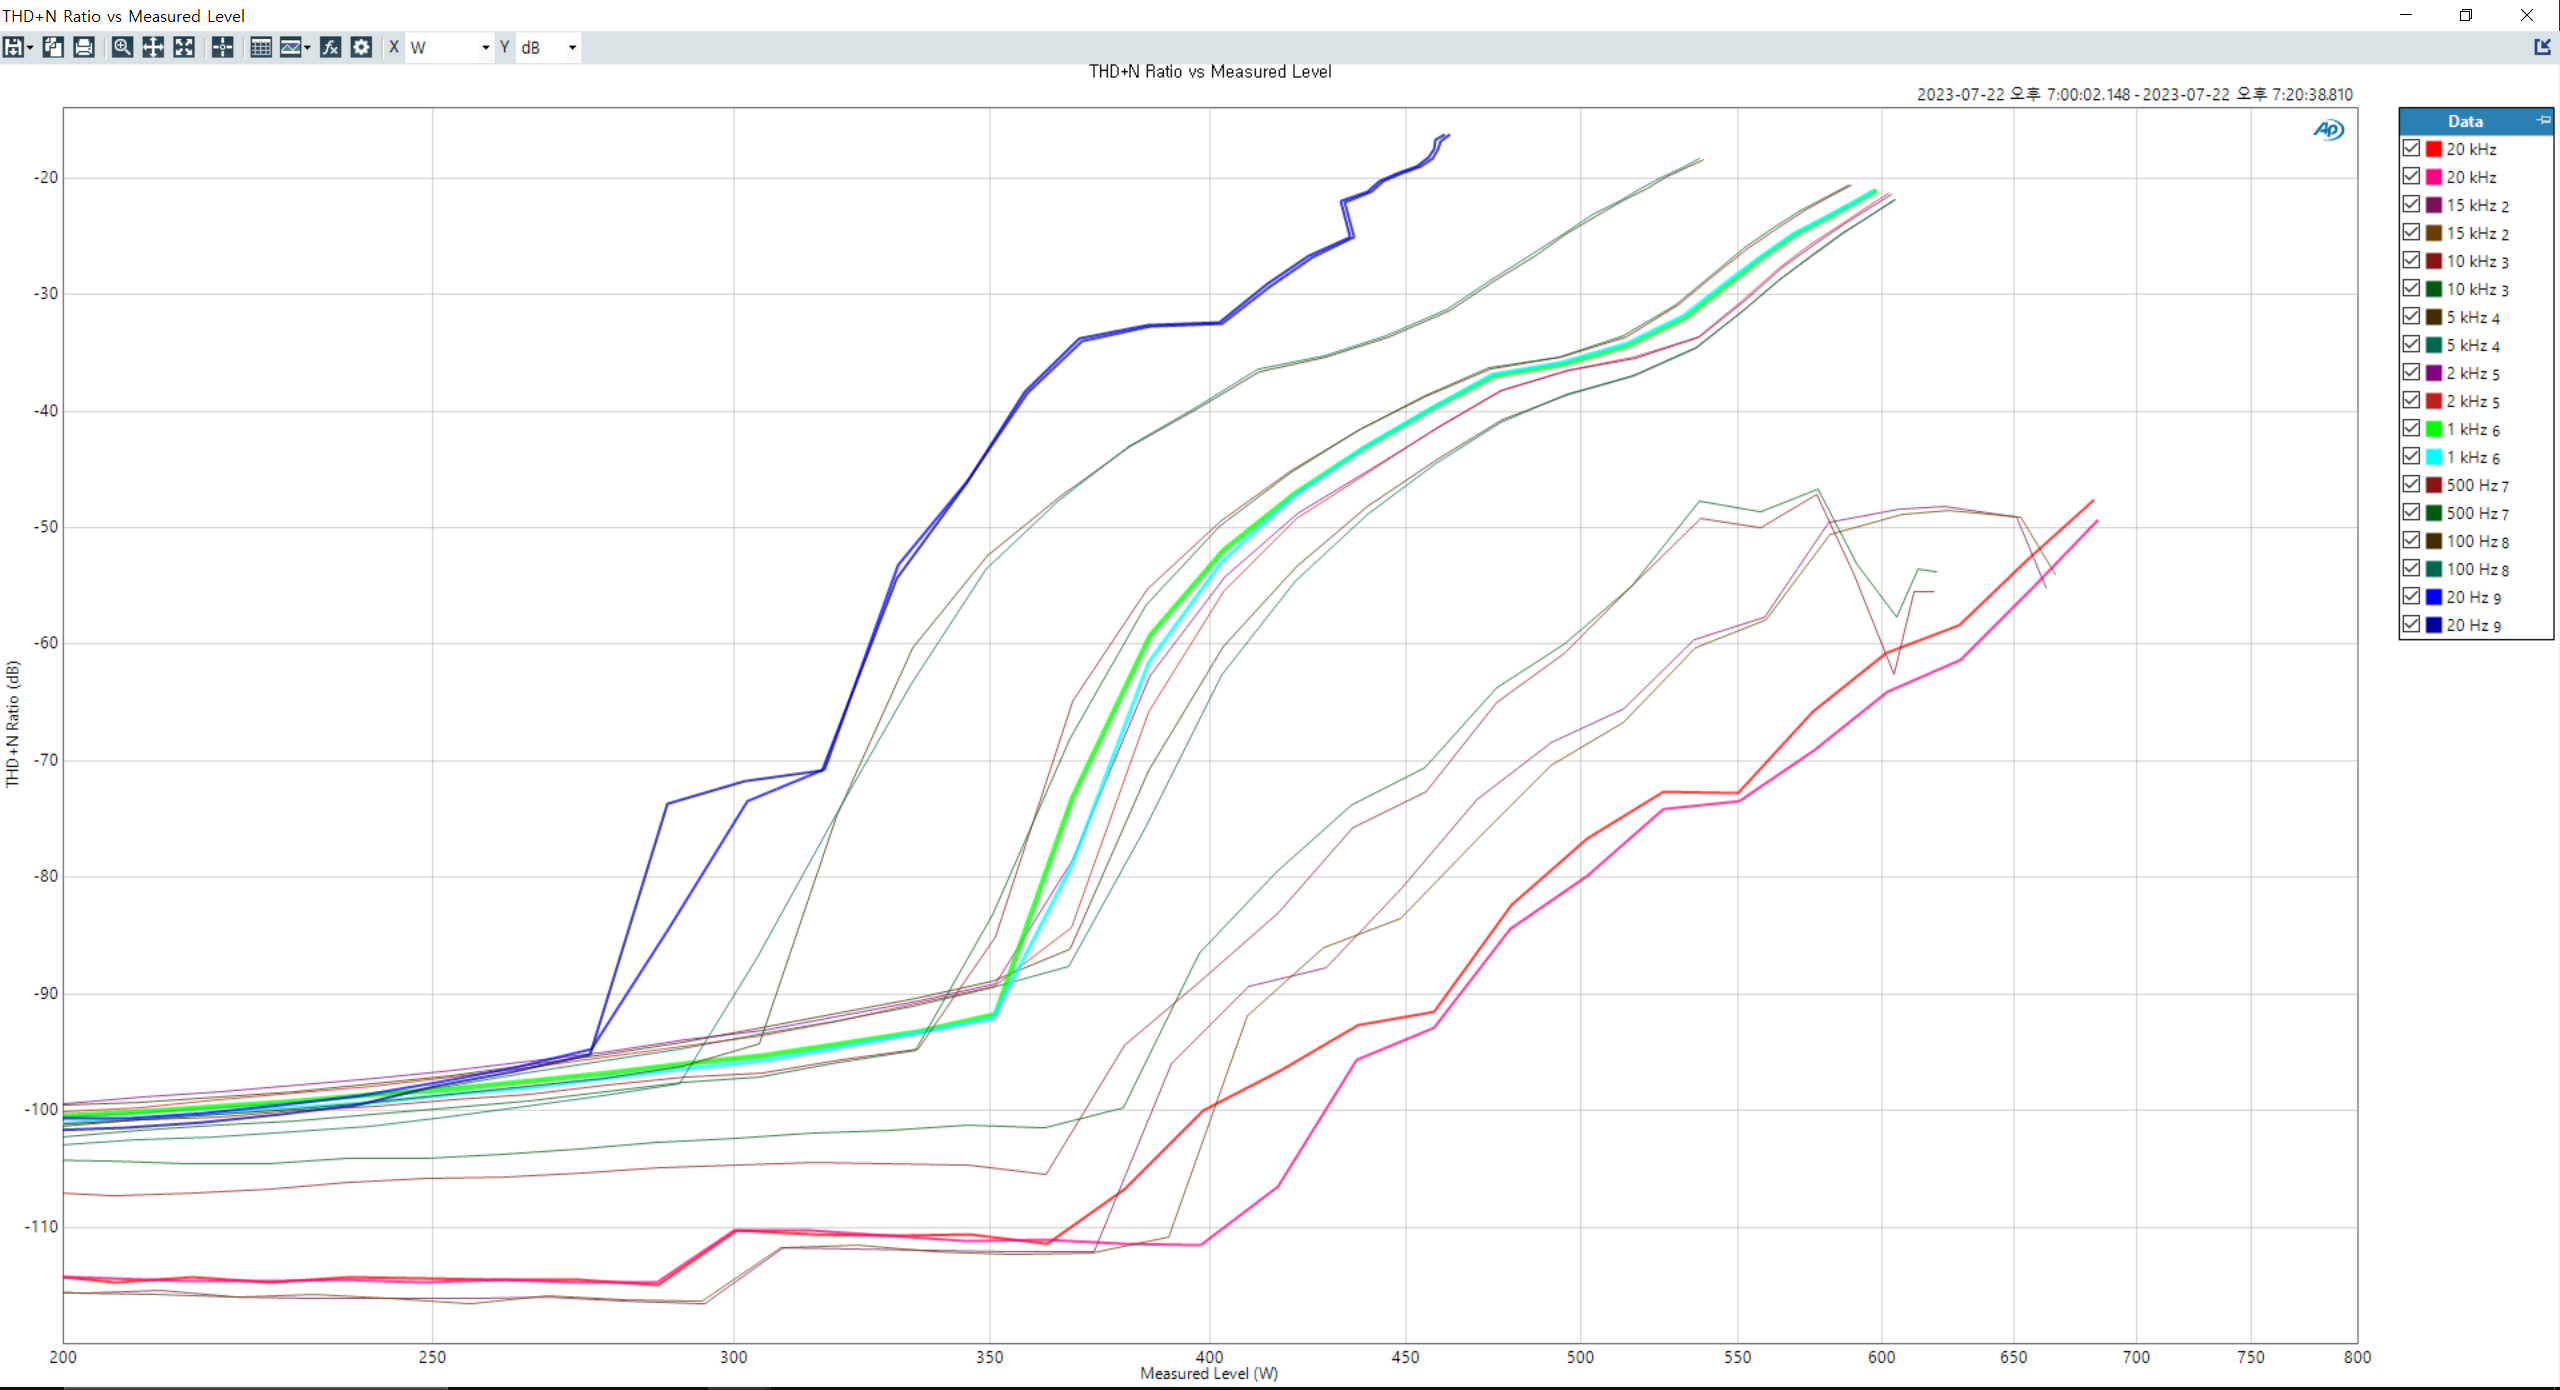The width and height of the screenshot is (2560, 1390).
Task: Click the save graph data icon
Action: coord(13,47)
